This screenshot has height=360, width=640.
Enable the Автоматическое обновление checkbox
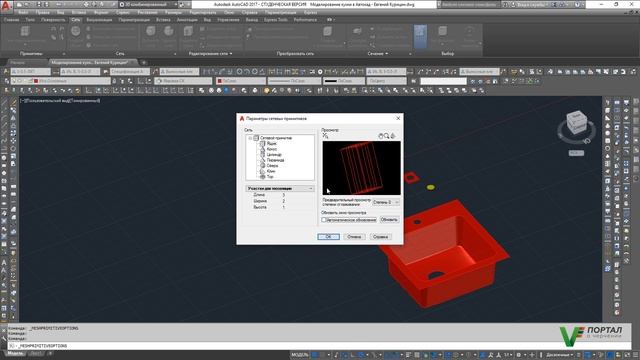coord(324,220)
